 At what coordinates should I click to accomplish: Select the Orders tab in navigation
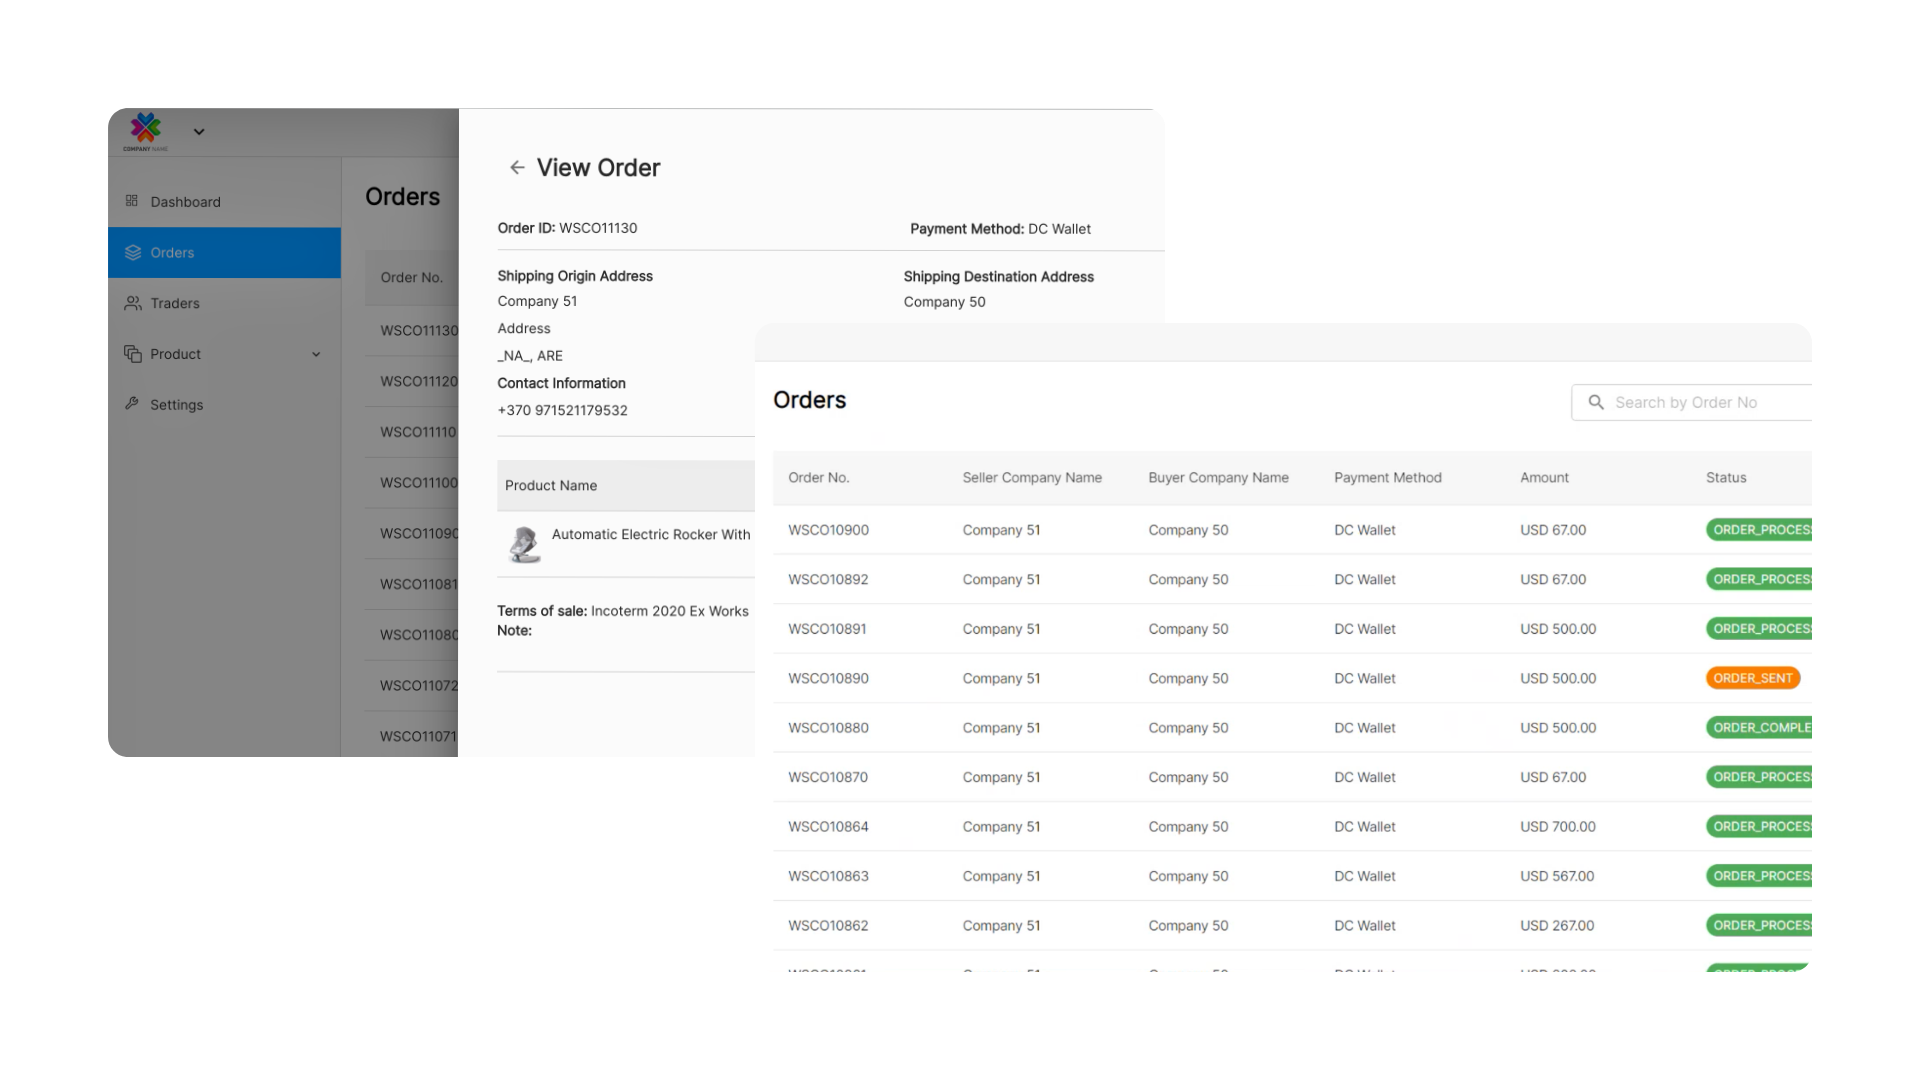224,252
